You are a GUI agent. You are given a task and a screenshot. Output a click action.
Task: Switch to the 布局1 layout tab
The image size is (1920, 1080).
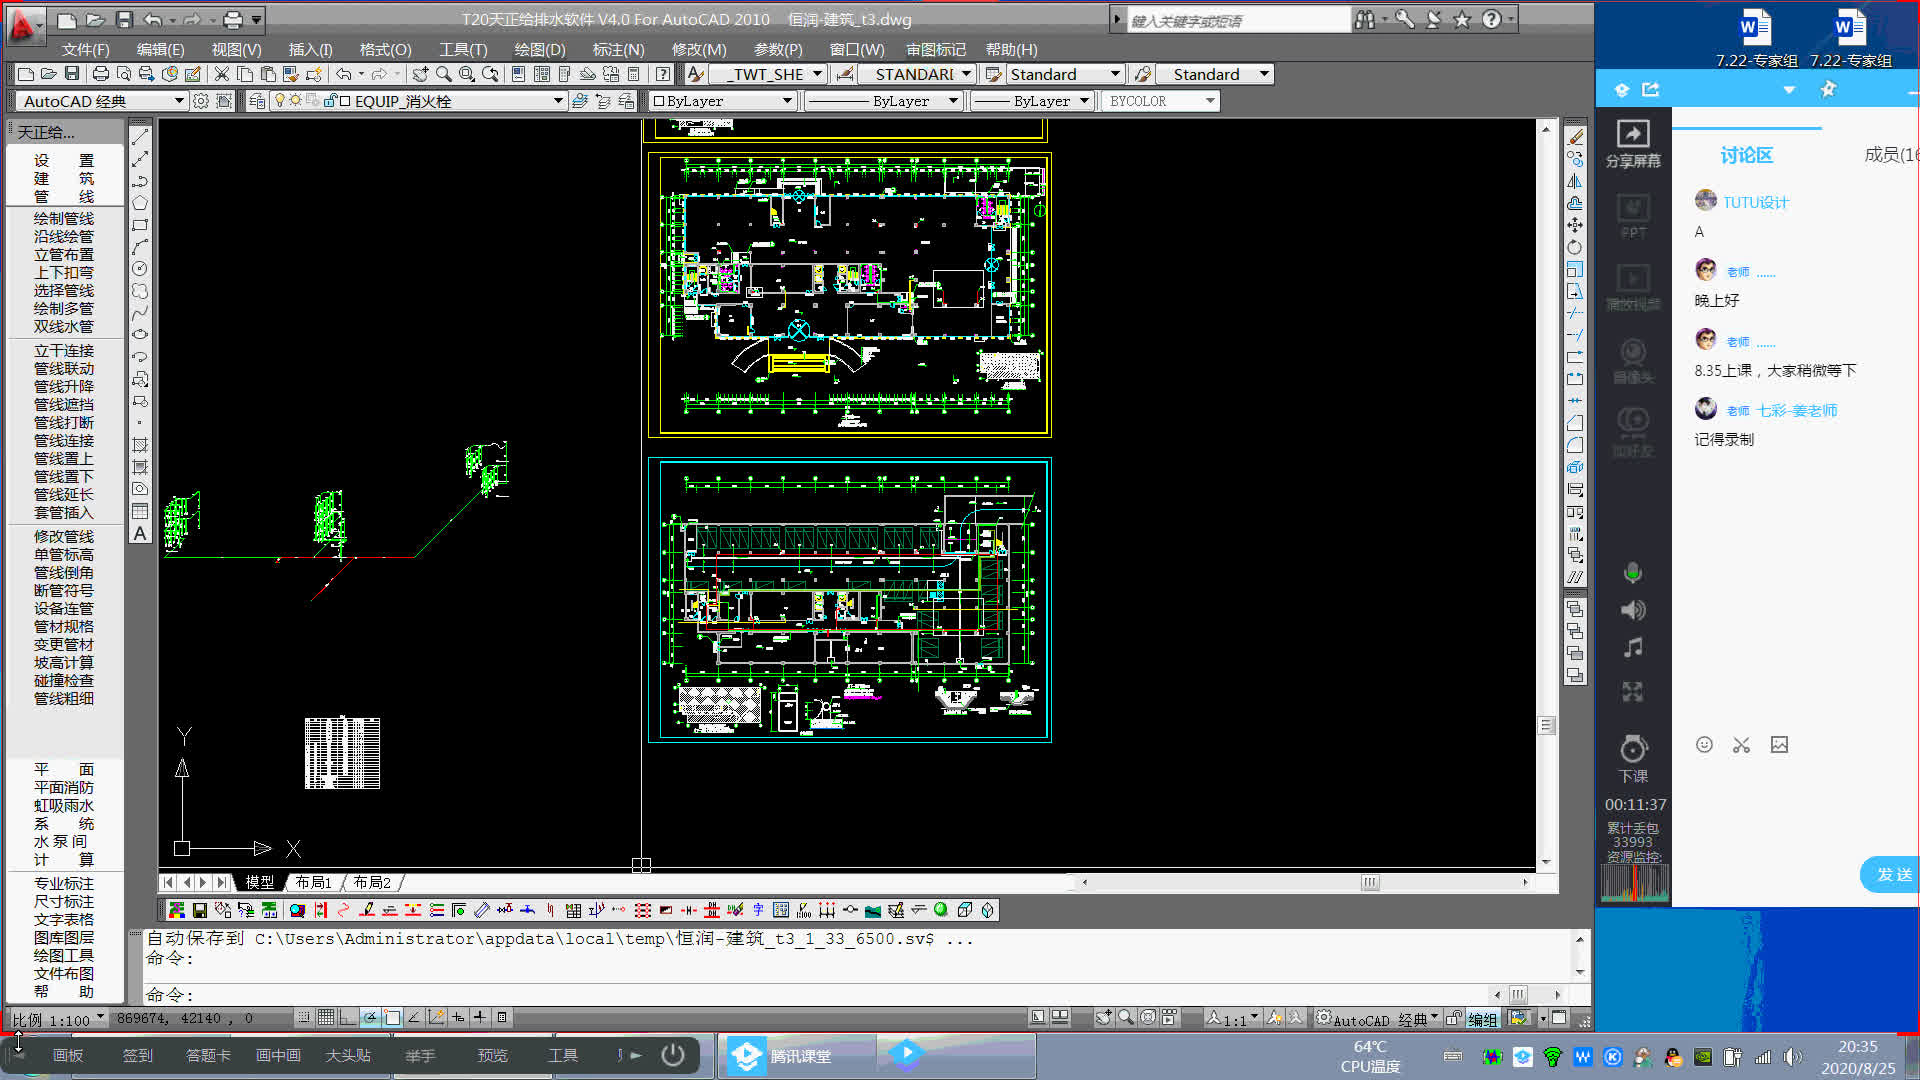click(313, 882)
